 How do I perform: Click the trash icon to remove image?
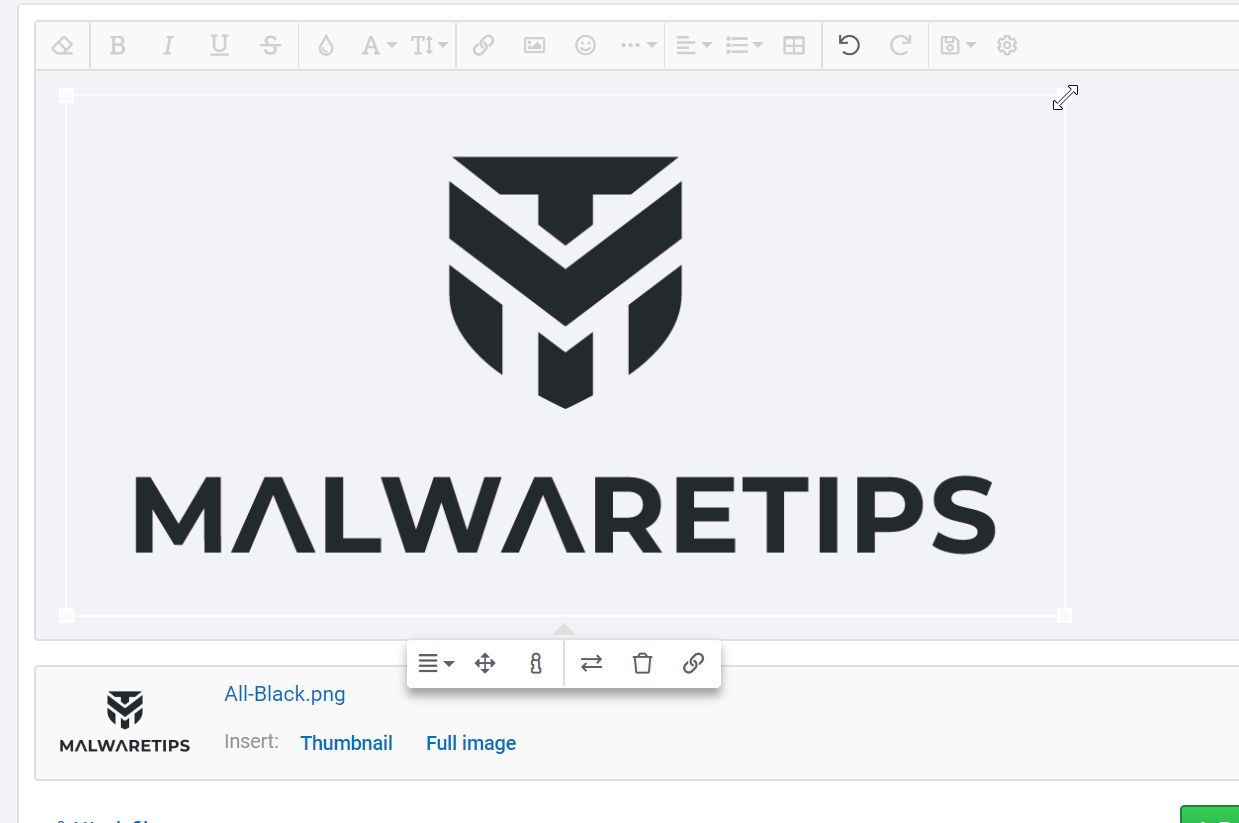coord(643,664)
